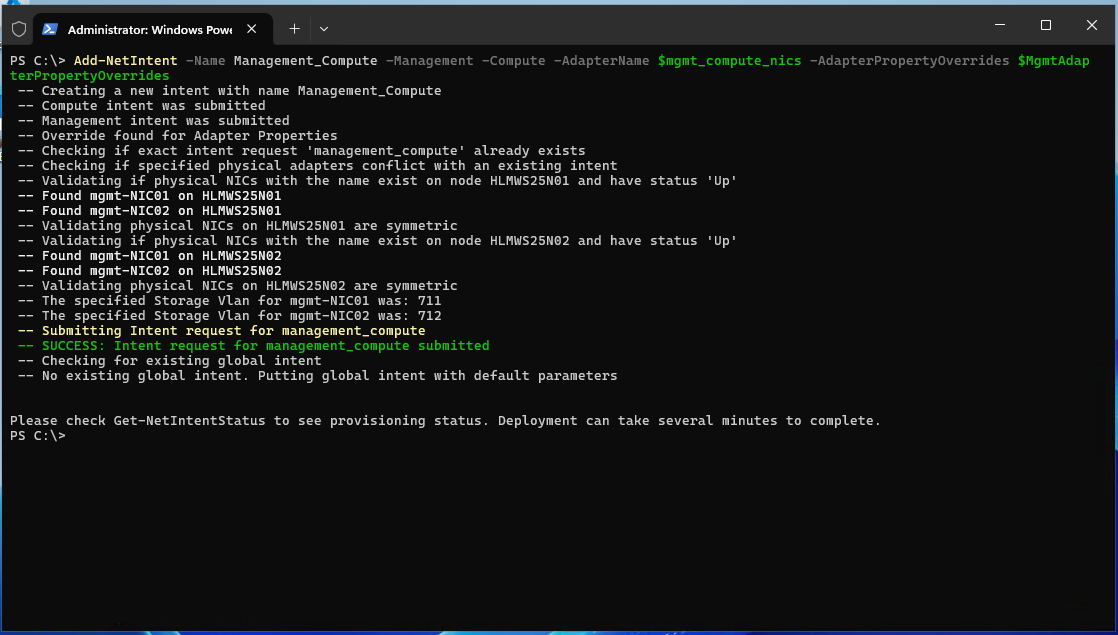The width and height of the screenshot is (1118, 635).
Task: Close the Windows Terminal window
Action: [x=1091, y=25]
